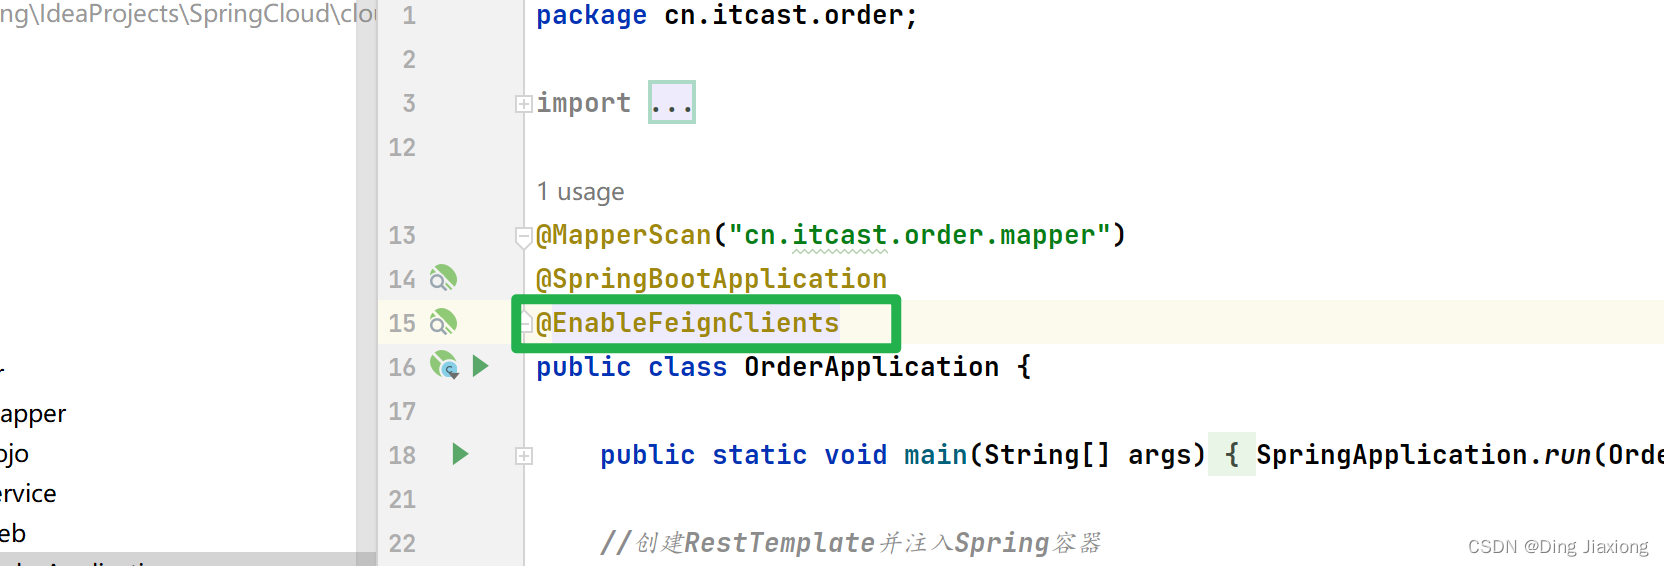The width and height of the screenshot is (1664, 566).
Task: Expand the folded import block on line 3
Action: [524, 104]
